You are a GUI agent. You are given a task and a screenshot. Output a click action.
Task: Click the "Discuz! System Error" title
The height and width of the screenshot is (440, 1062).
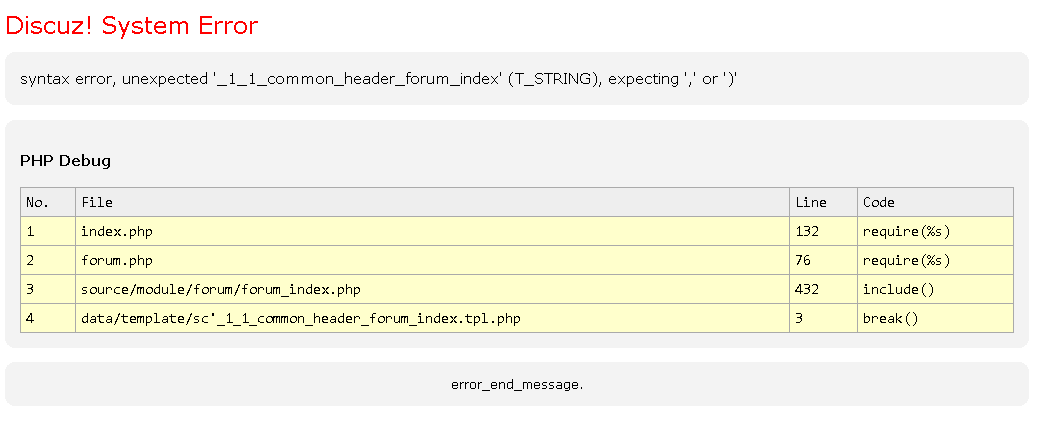pos(132,26)
